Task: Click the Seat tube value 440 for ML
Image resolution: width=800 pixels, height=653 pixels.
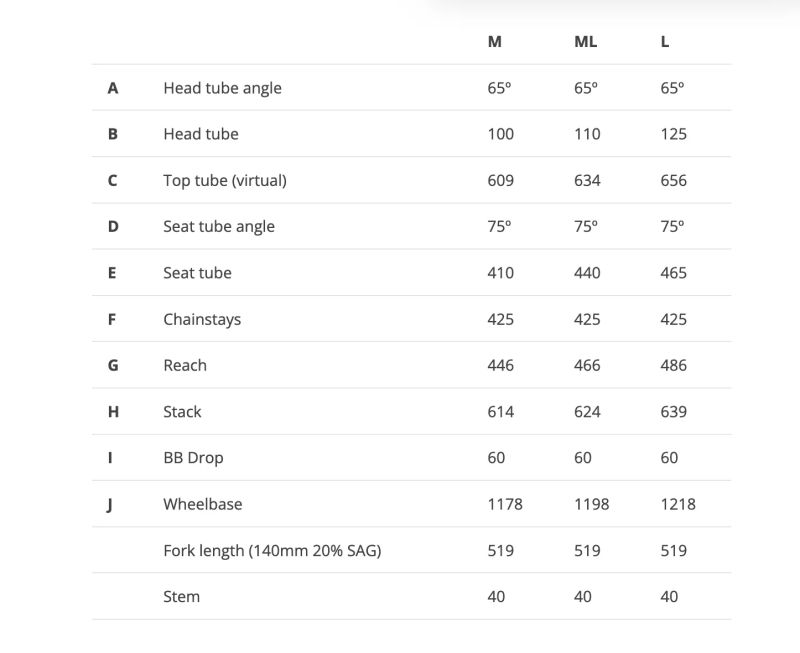Action: 587,273
